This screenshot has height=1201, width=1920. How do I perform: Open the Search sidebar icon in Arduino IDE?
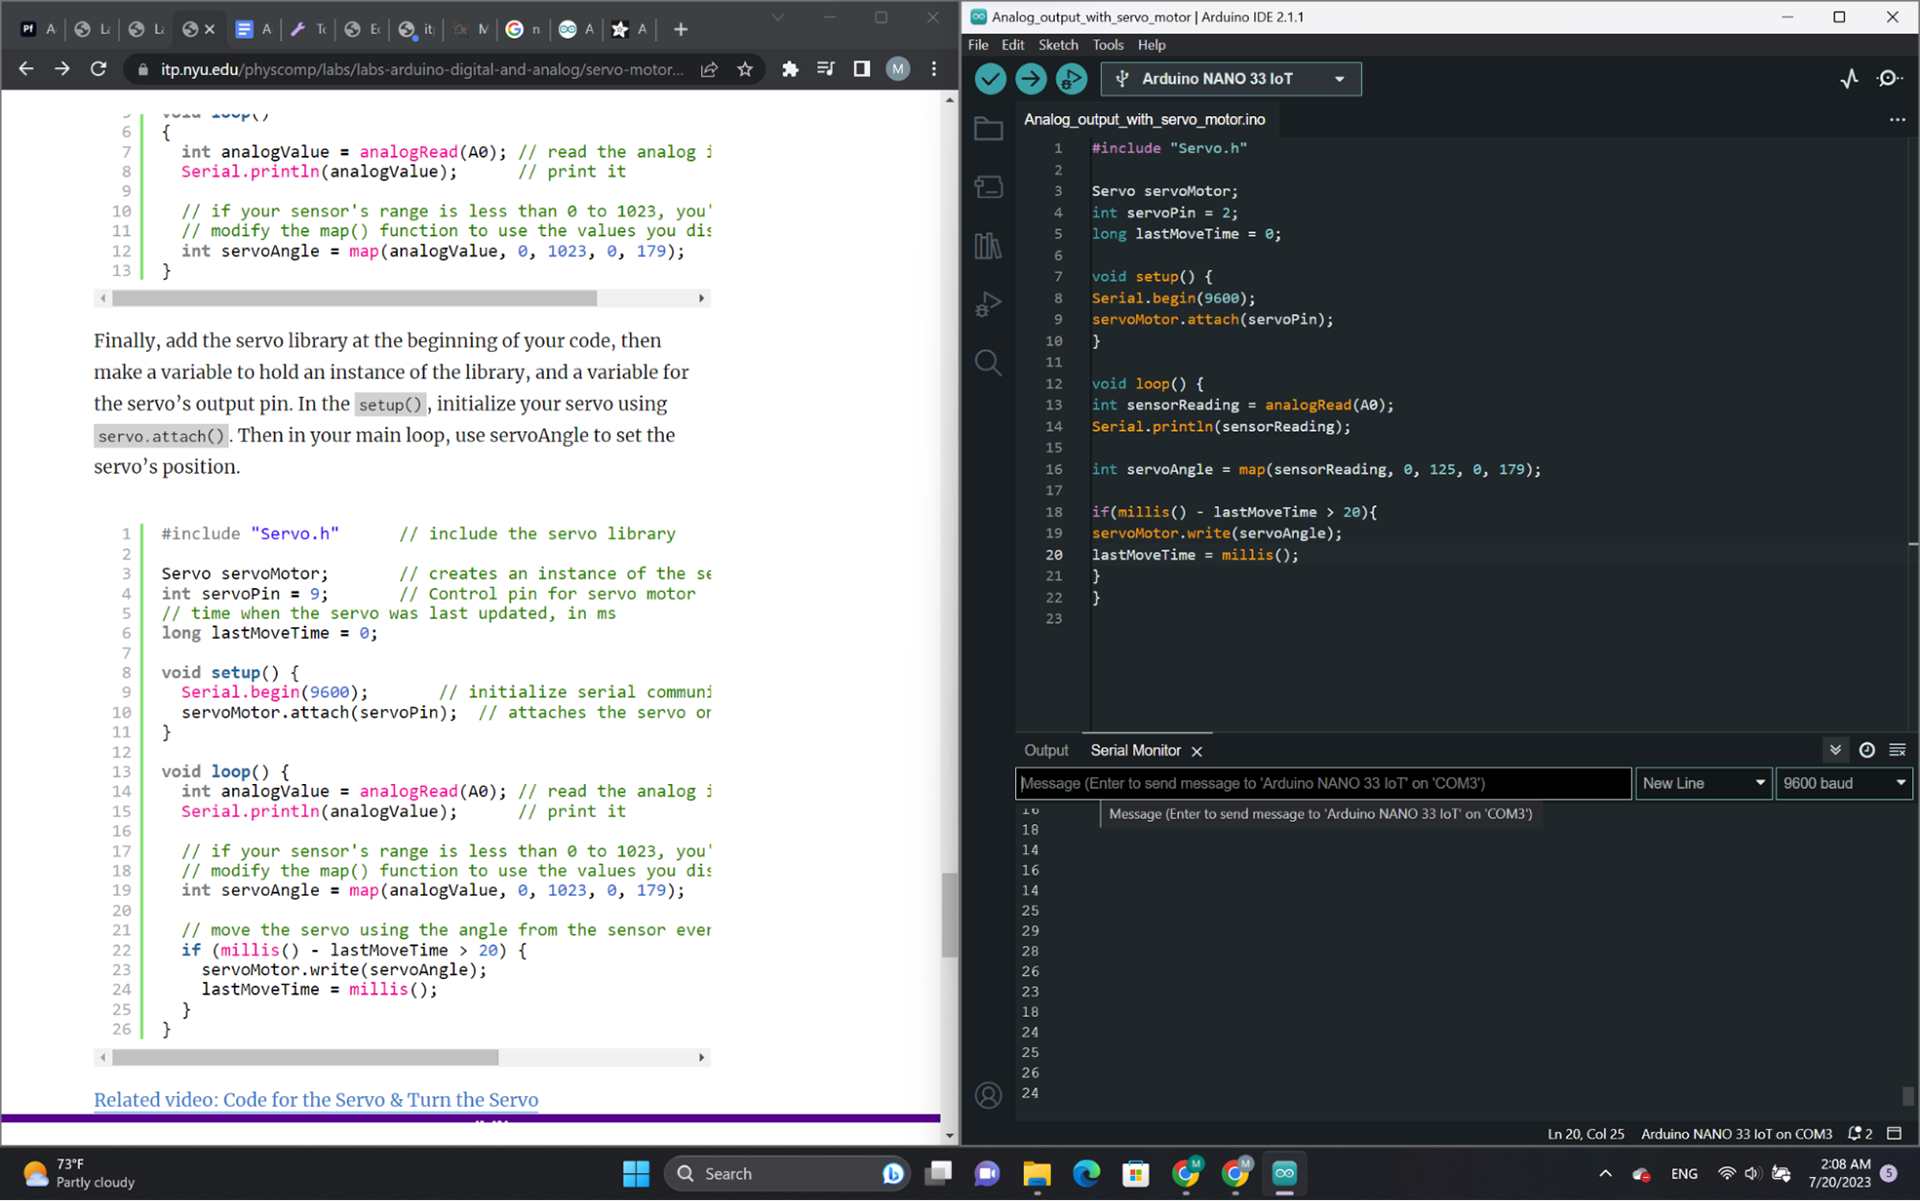[x=988, y=362]
